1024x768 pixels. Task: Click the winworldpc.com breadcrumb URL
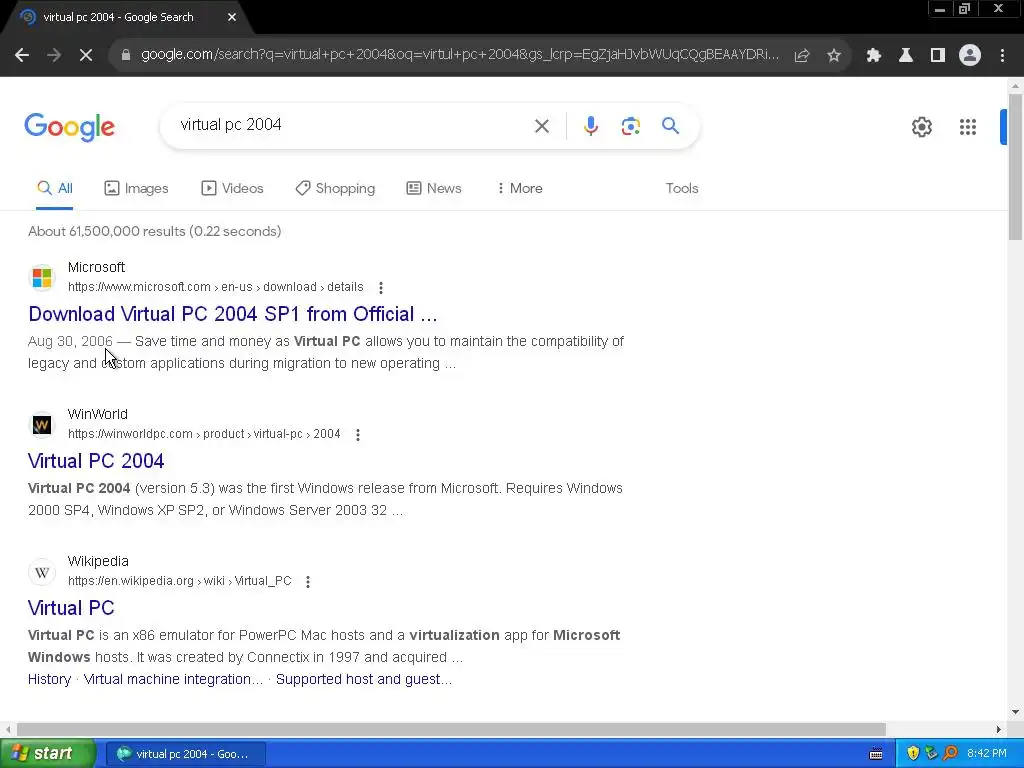coord(204,434)
